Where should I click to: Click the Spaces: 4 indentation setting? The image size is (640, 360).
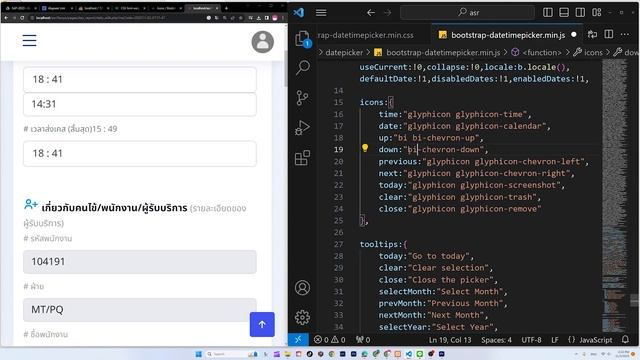click(x=496, y=340)
